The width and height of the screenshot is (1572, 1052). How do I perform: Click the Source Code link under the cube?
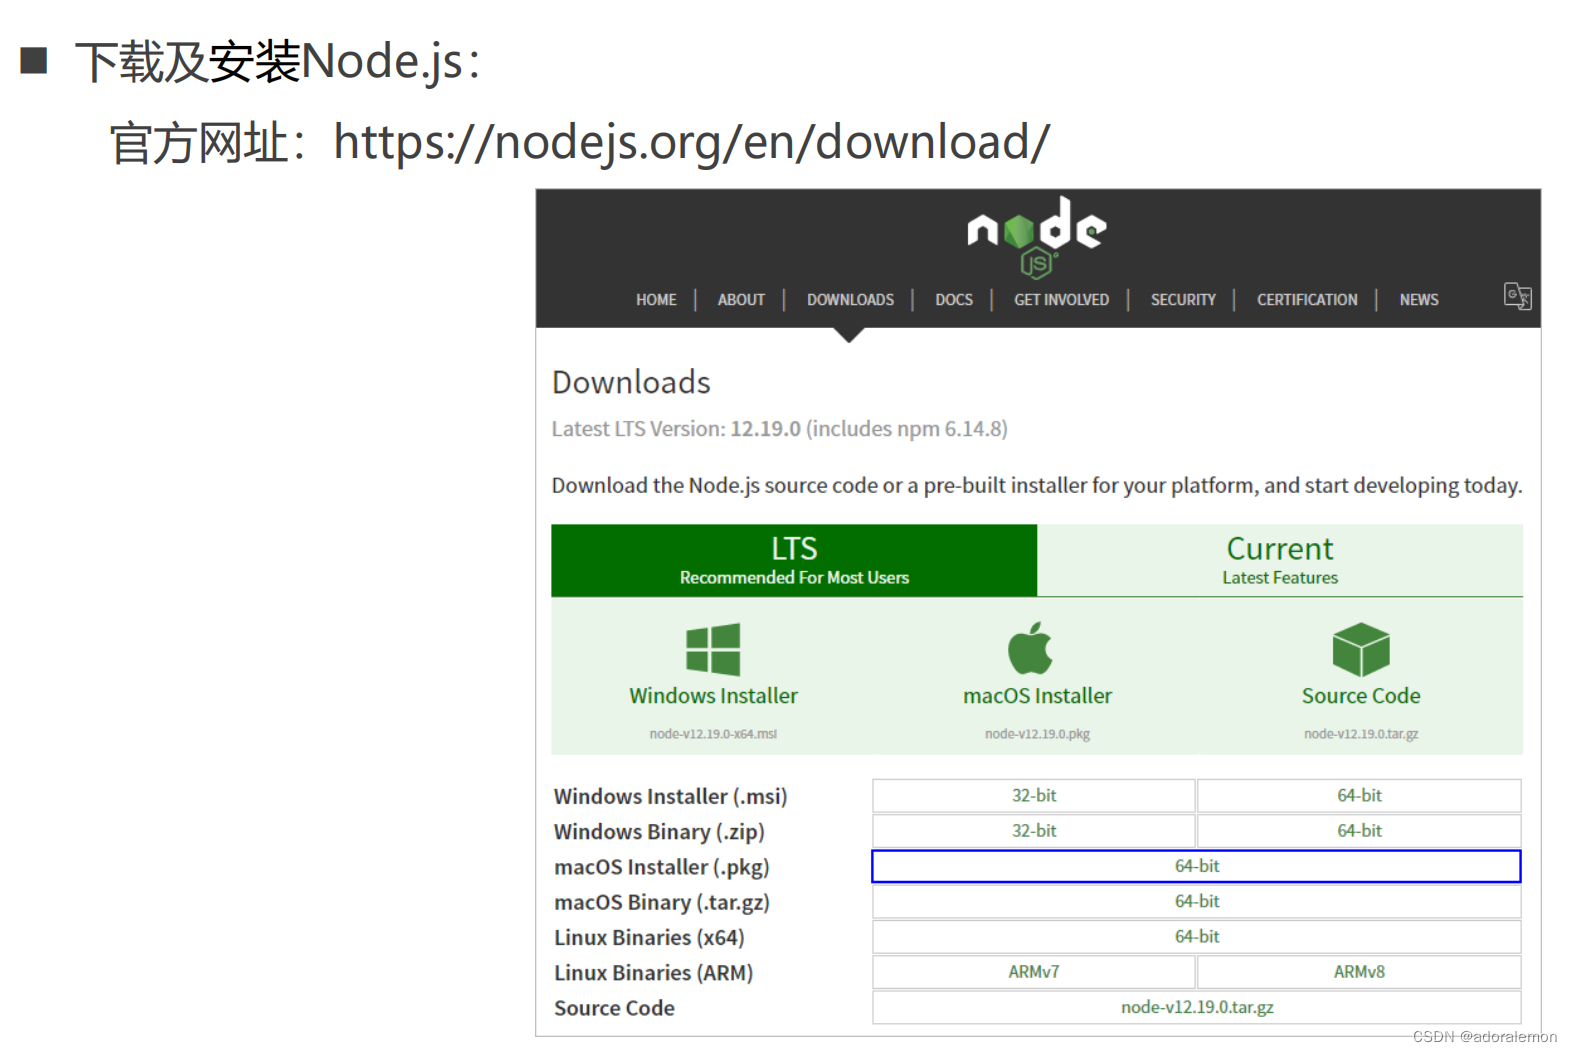click(1361, 696)
